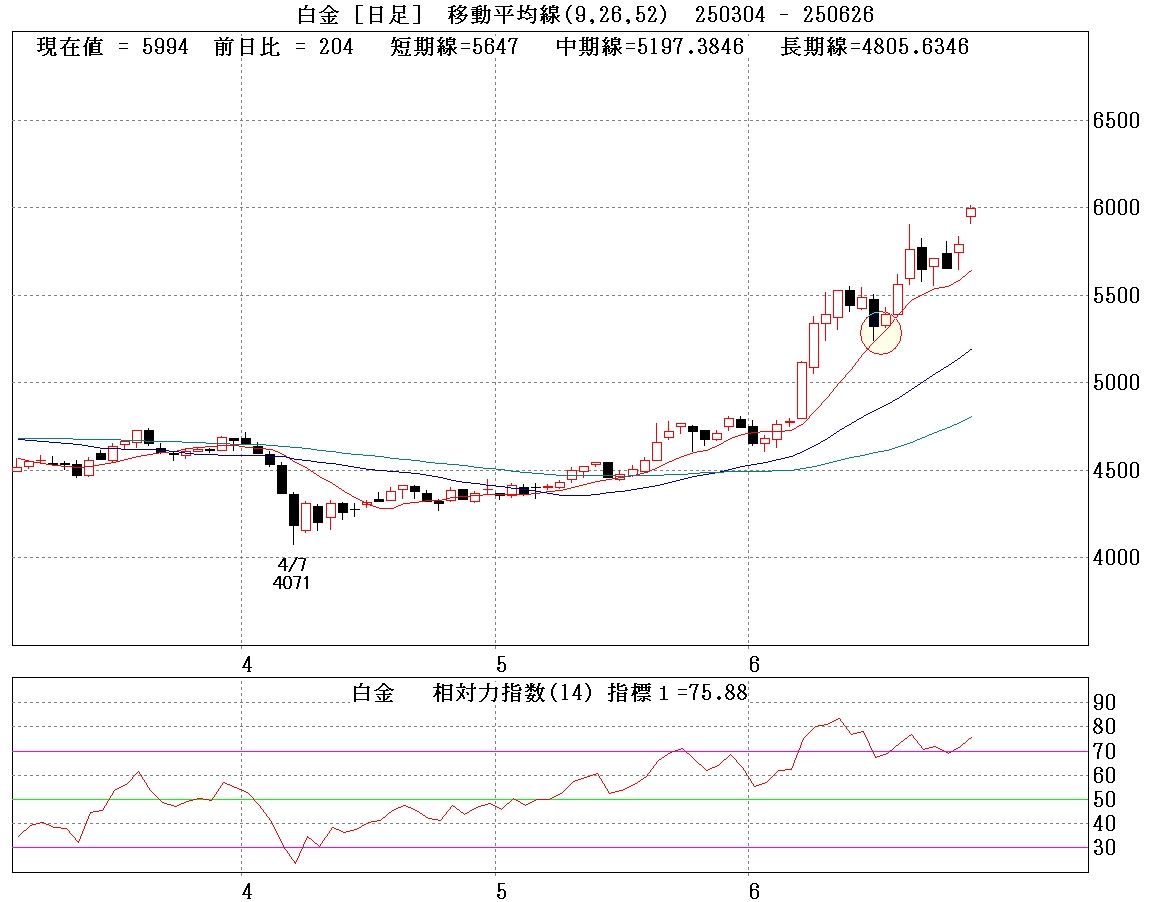Select the 中期線=5197.3846 label
Viewport: 1171px width, 902px height.
tap(649, 47)
